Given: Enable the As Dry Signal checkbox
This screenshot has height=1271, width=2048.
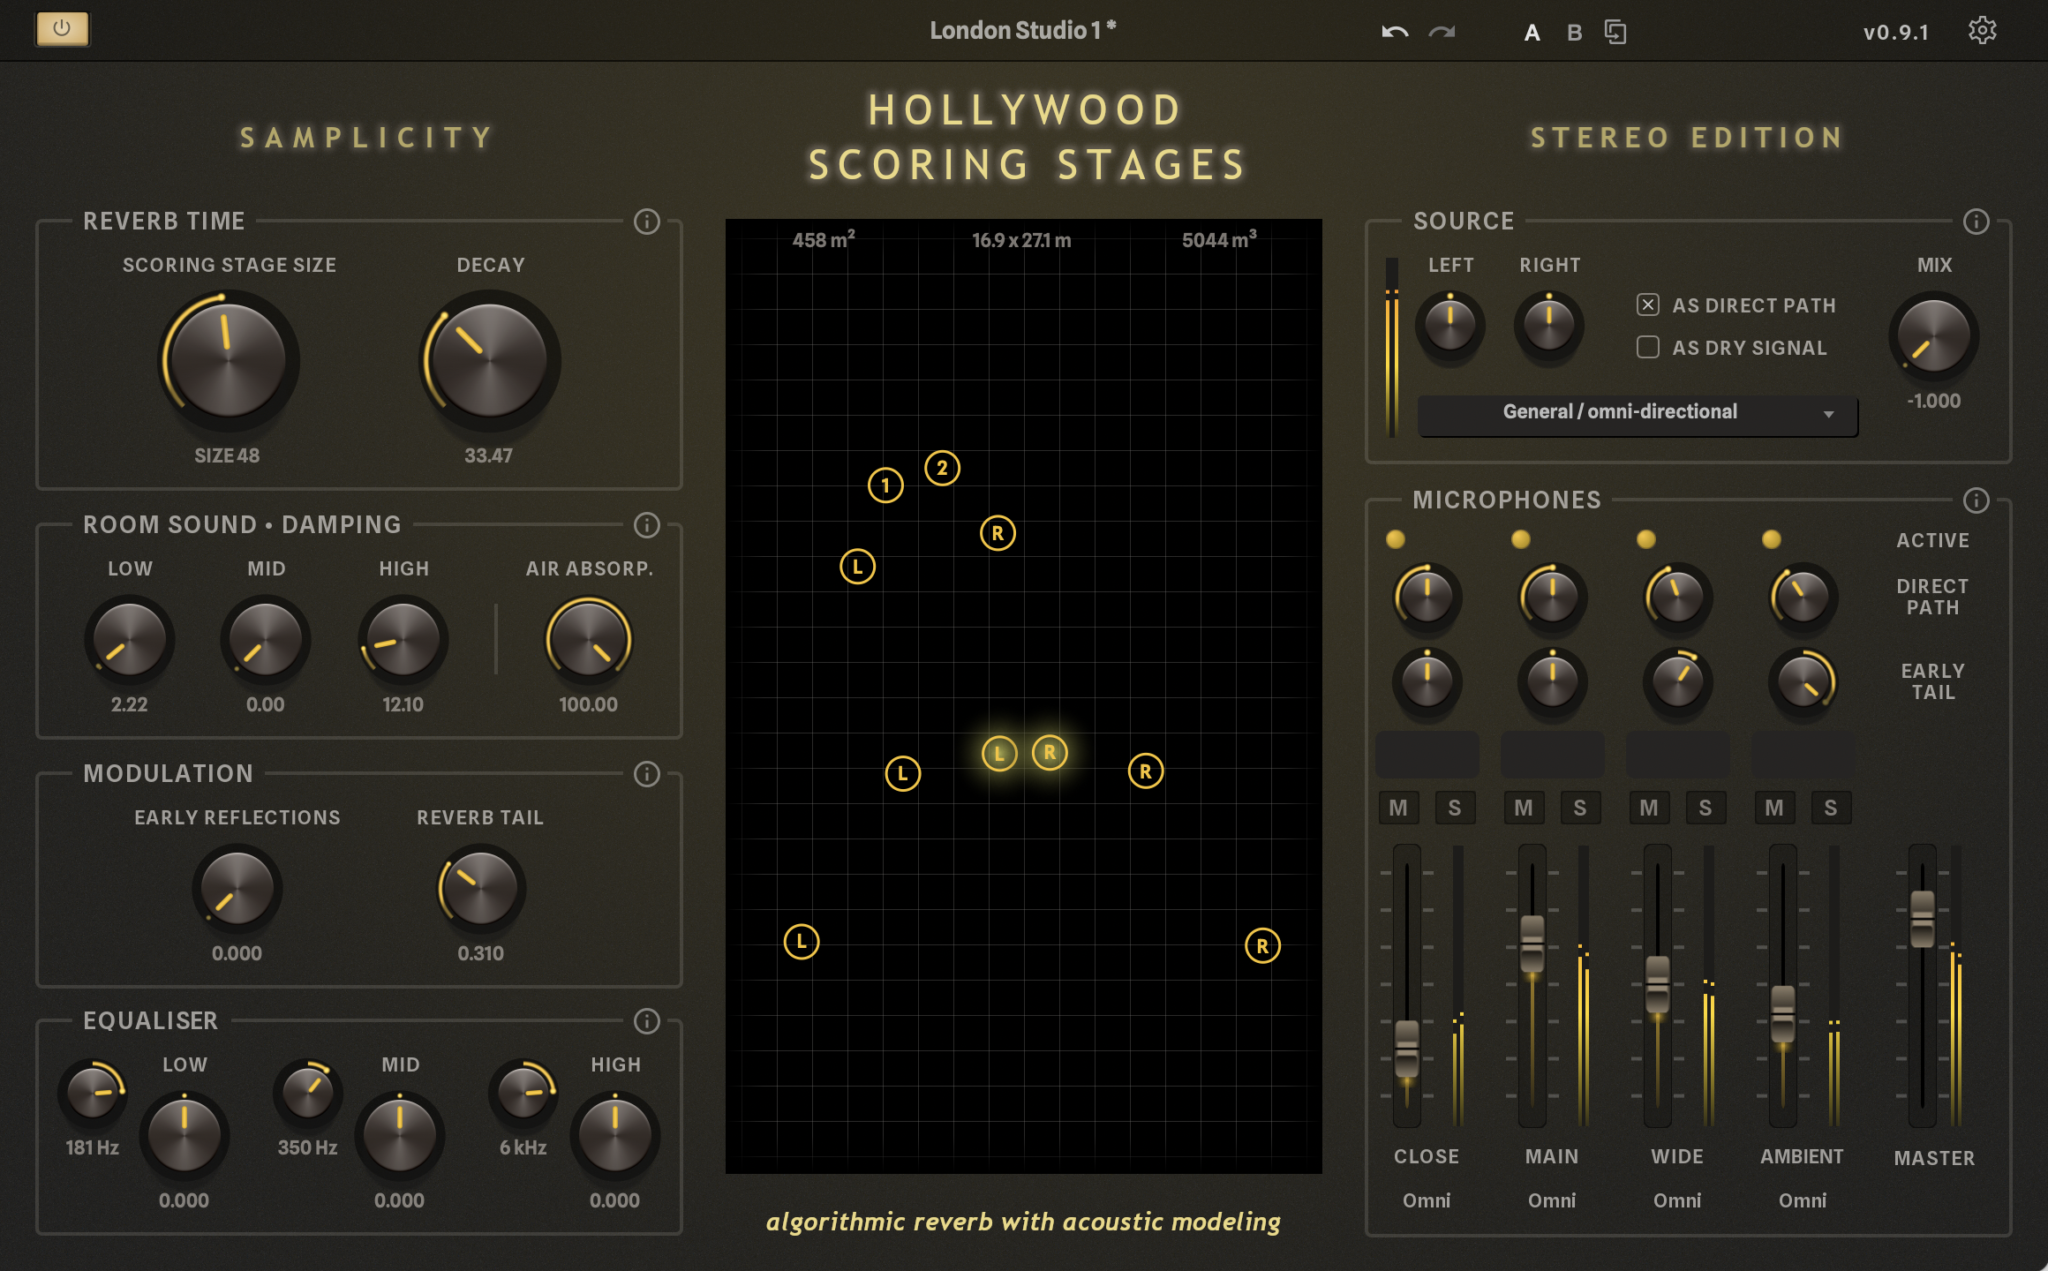Looking at the screenshot, I should (x=1648, y=347).
